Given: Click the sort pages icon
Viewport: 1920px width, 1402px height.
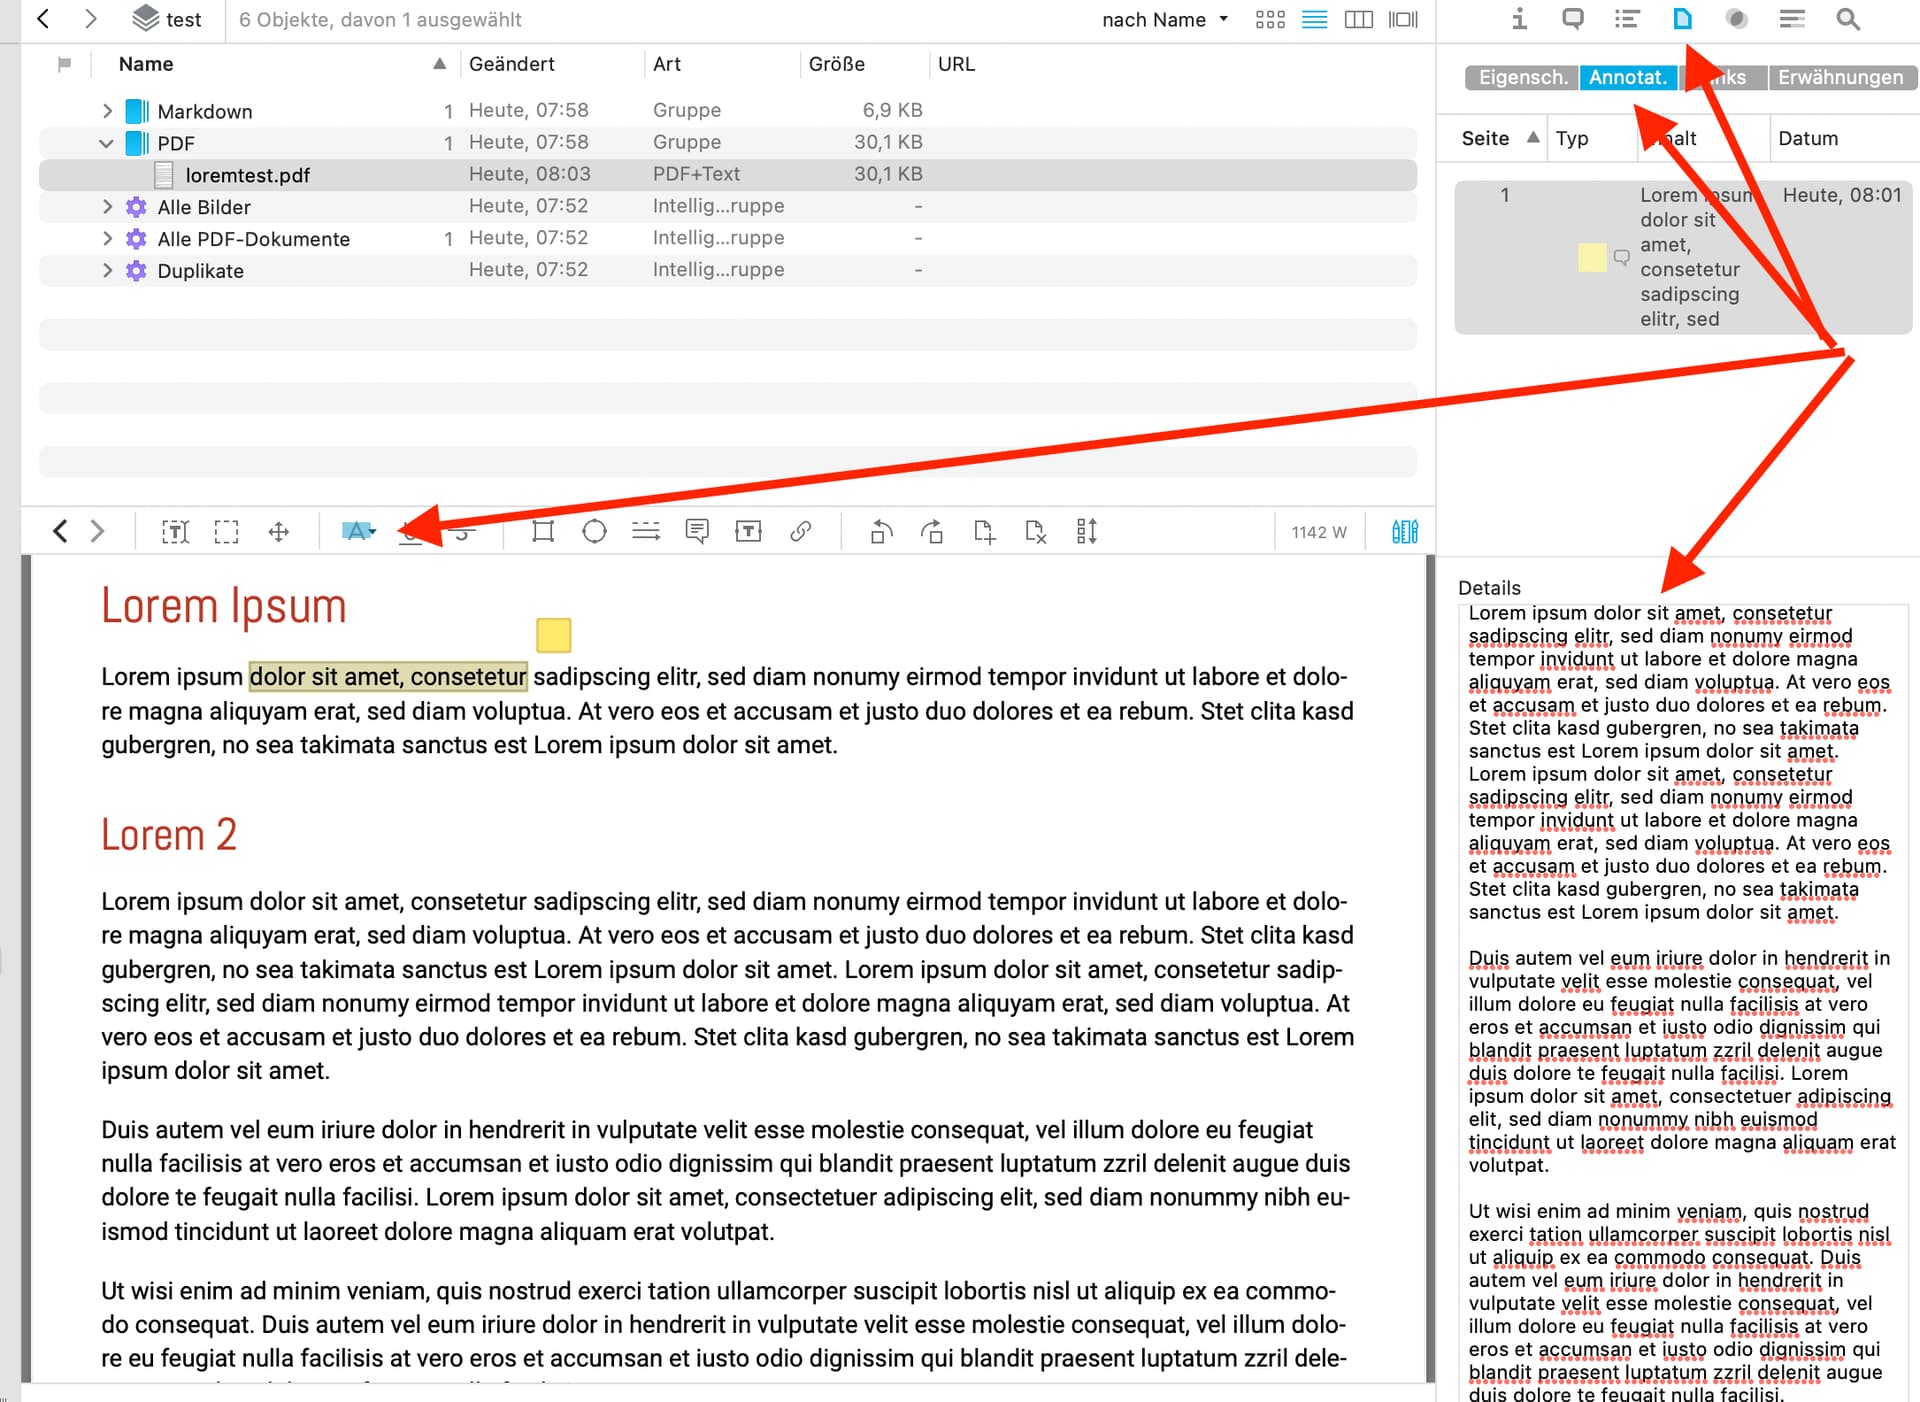Looking at the screenshot, I should [x=1087, y=531].
